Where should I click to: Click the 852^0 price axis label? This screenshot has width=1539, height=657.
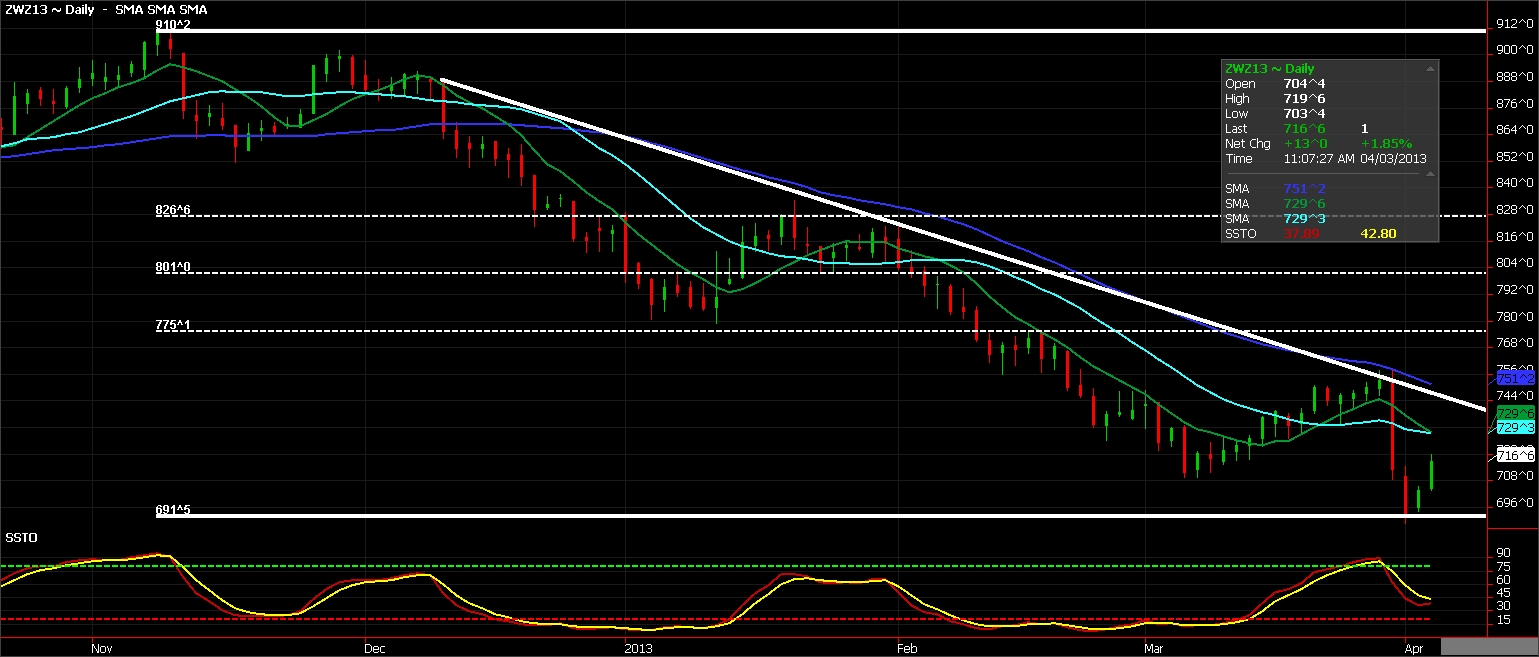[x=1516, y=156]
